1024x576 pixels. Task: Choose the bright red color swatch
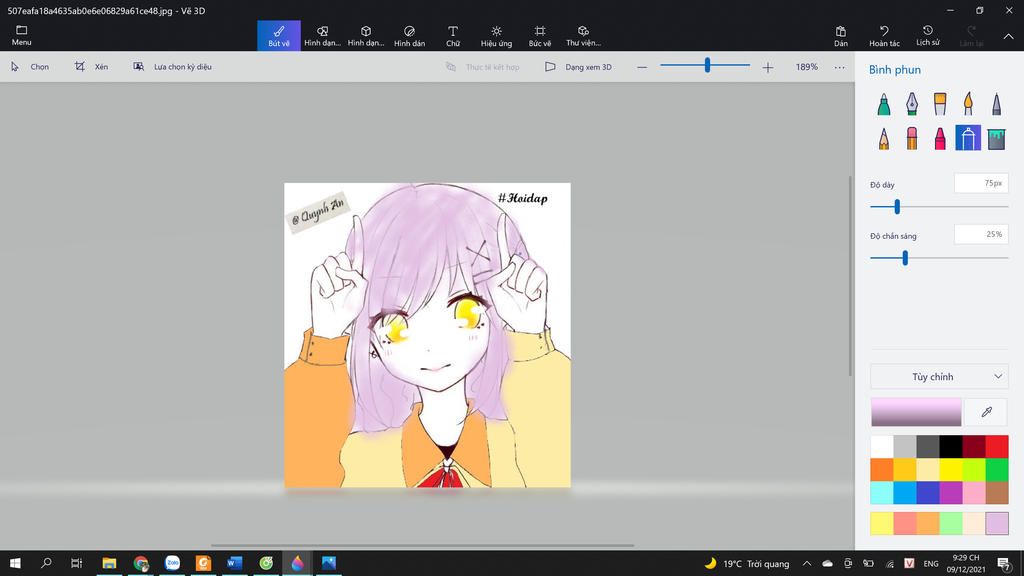point(997,447)
